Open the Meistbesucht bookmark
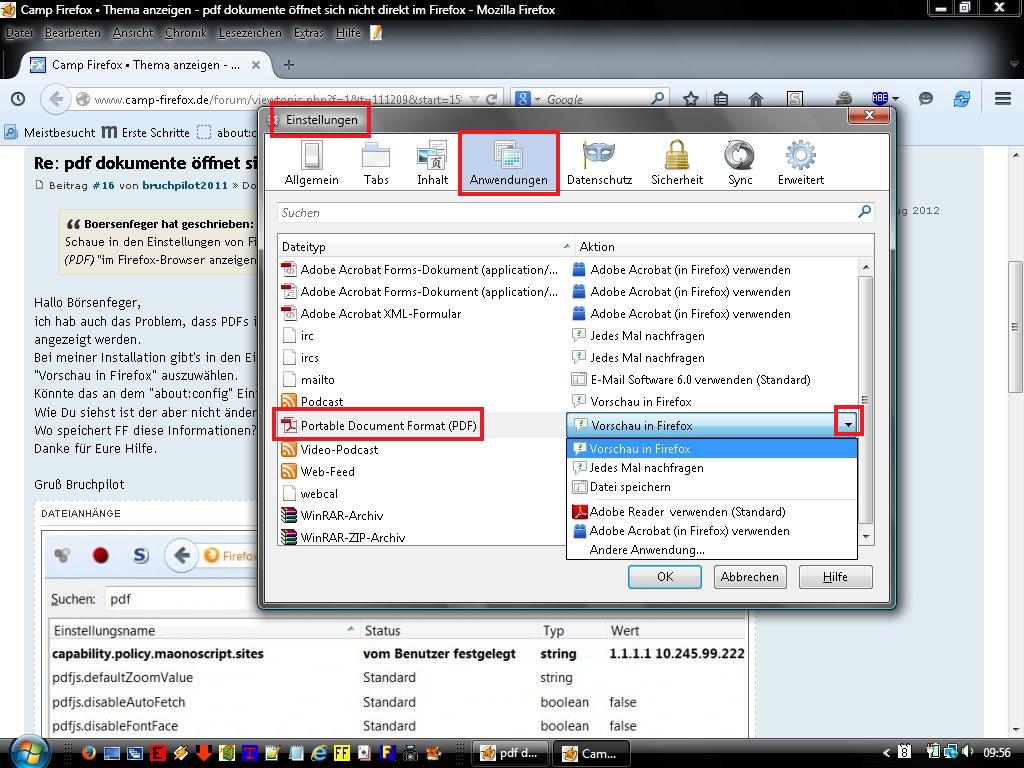Viewport: 1024px width, 768px height. (x=51, y=132)
